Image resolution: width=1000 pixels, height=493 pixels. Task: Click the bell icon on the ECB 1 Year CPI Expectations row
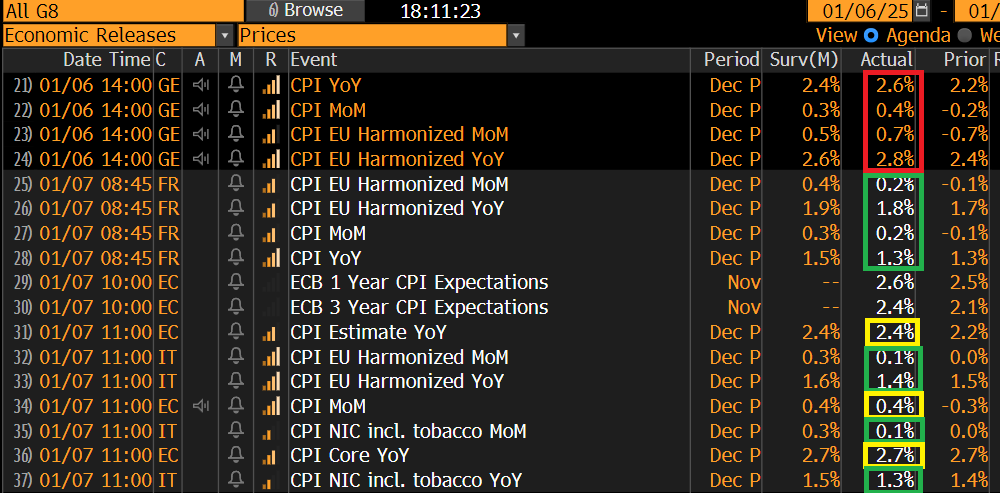point(236,283)
